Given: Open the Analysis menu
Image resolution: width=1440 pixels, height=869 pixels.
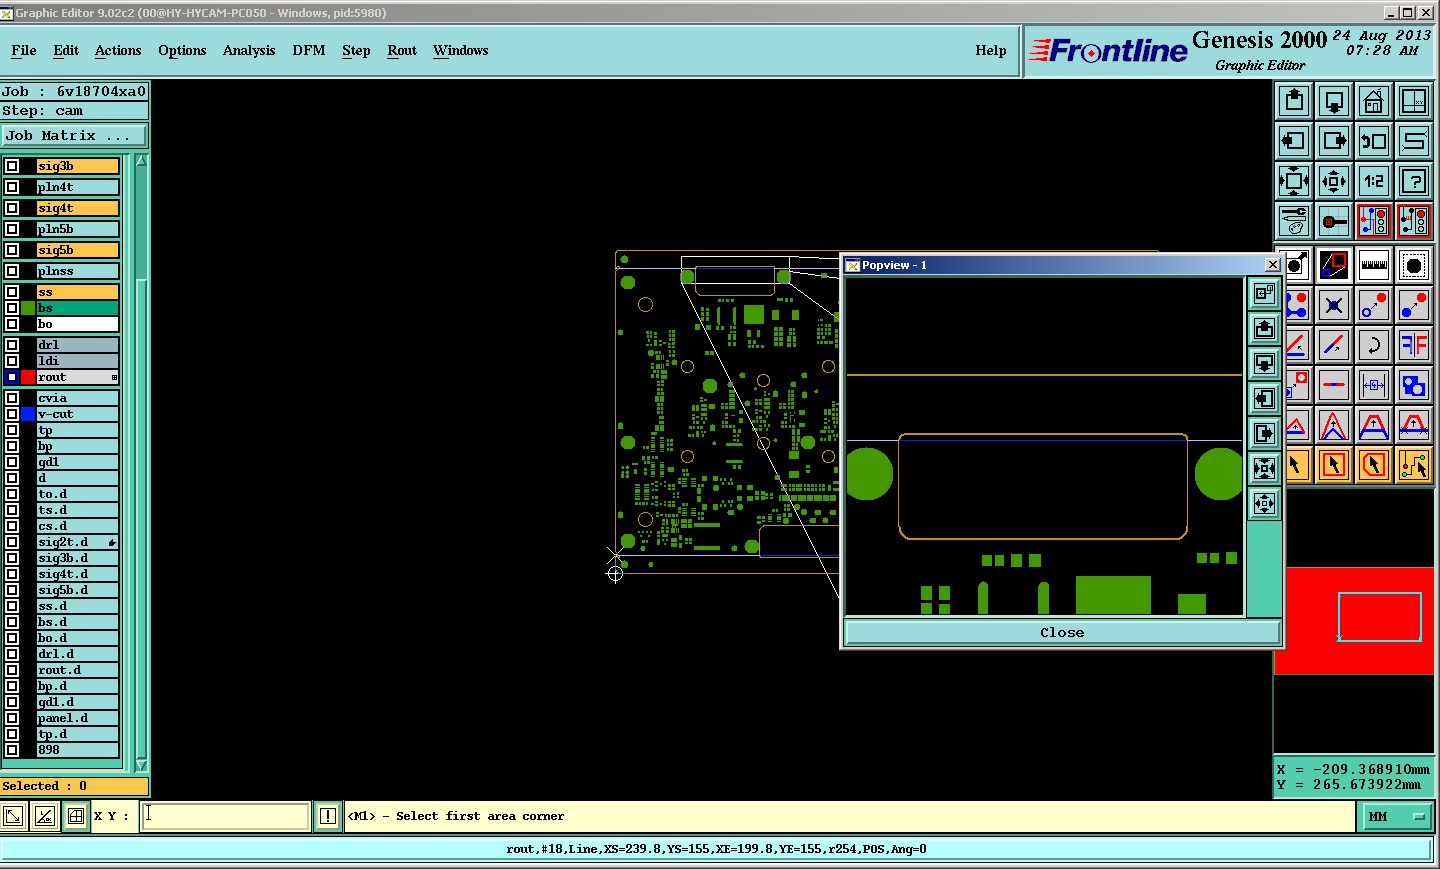Looking at the screenshot, I should [248, 50].
